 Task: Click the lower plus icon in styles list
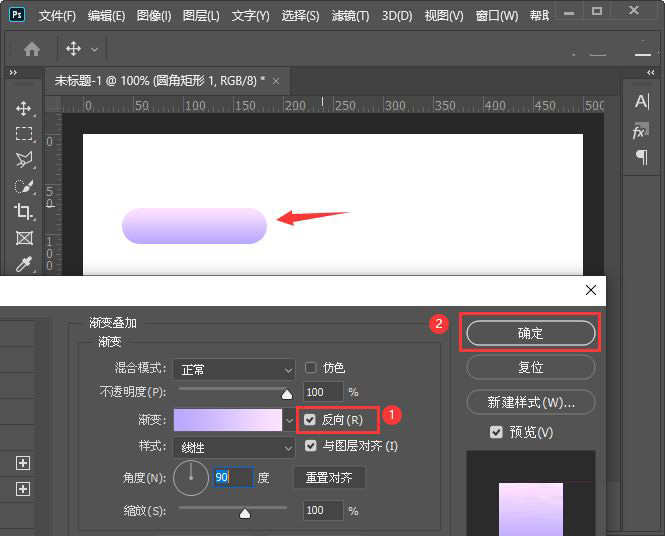(x=23, y=489)
